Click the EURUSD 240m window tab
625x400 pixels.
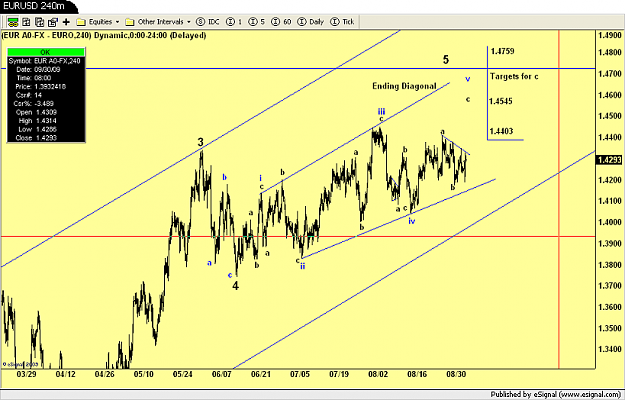coord(37,6)
